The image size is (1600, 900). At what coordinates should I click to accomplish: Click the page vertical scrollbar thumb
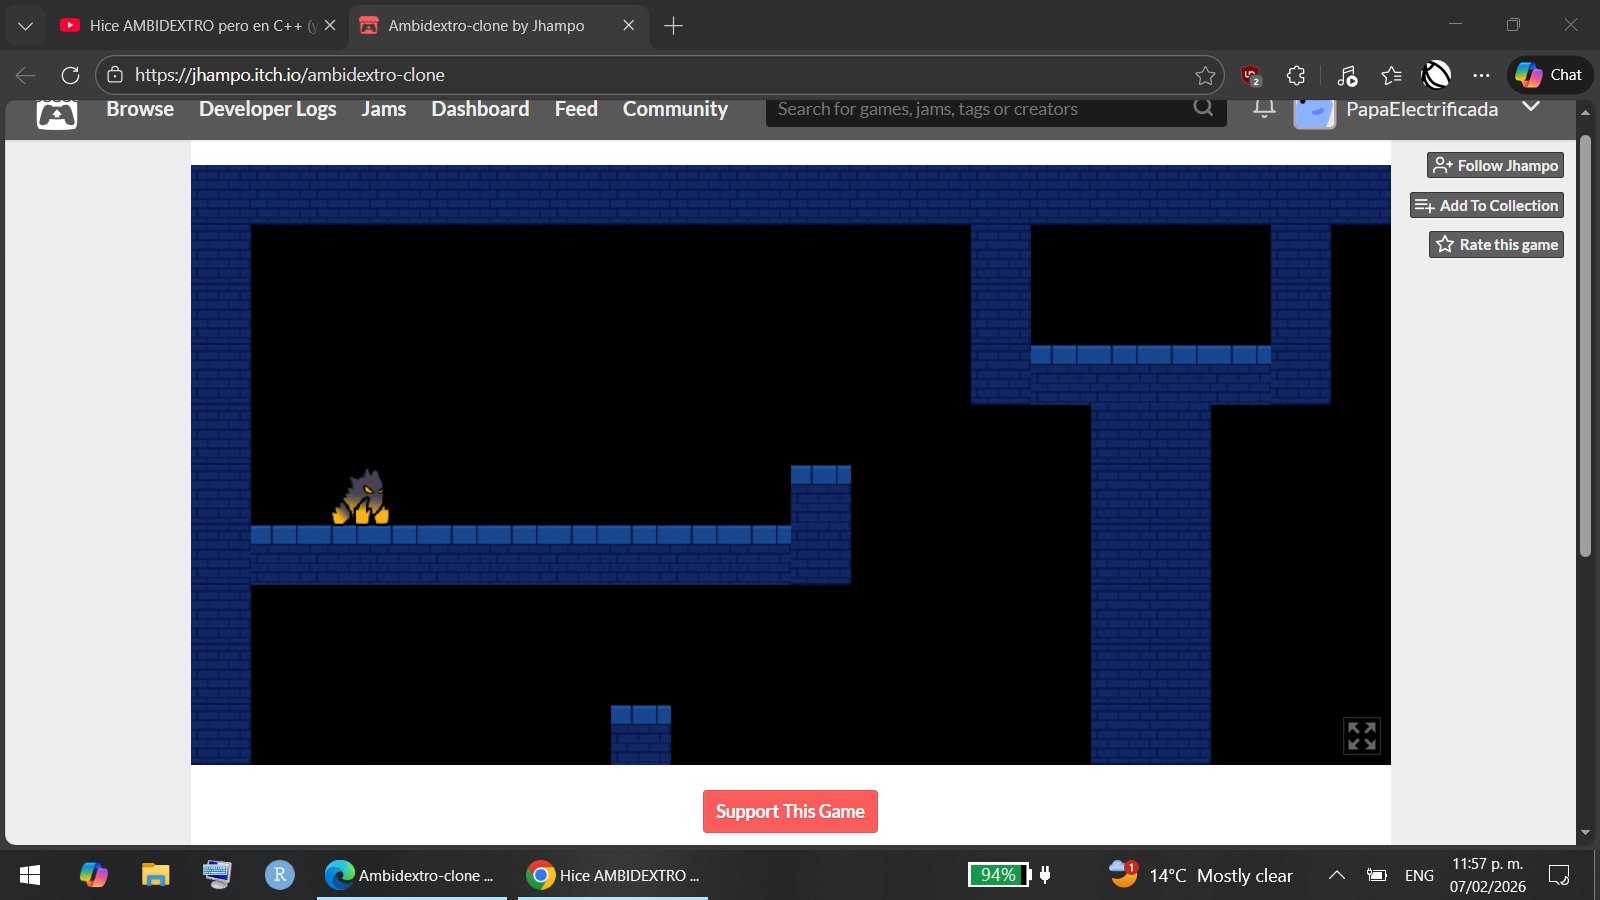pos(1585,345)
